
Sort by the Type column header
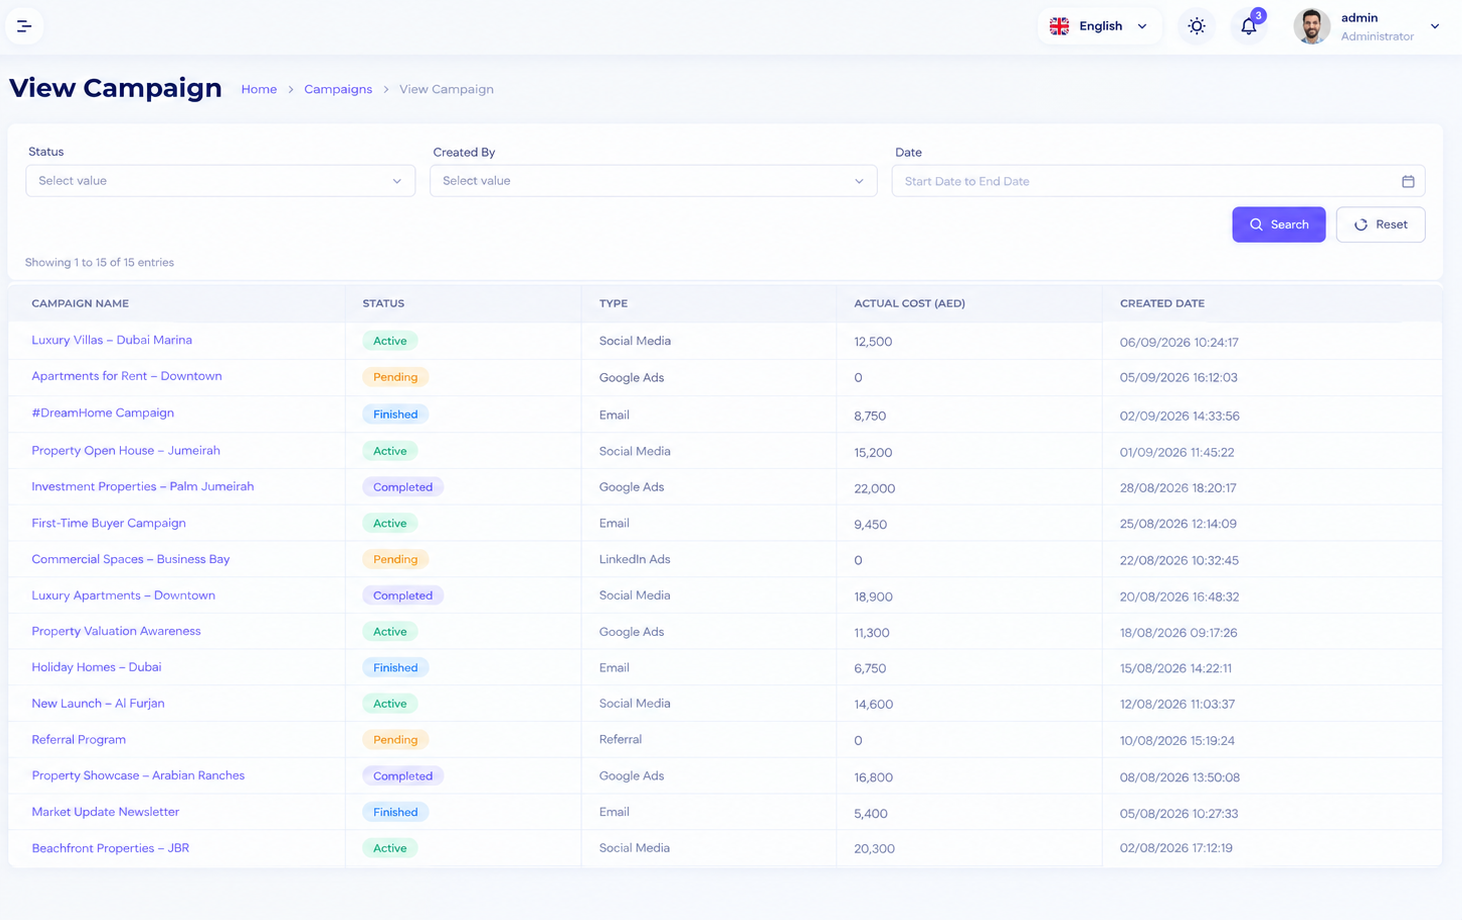[613, 303]
